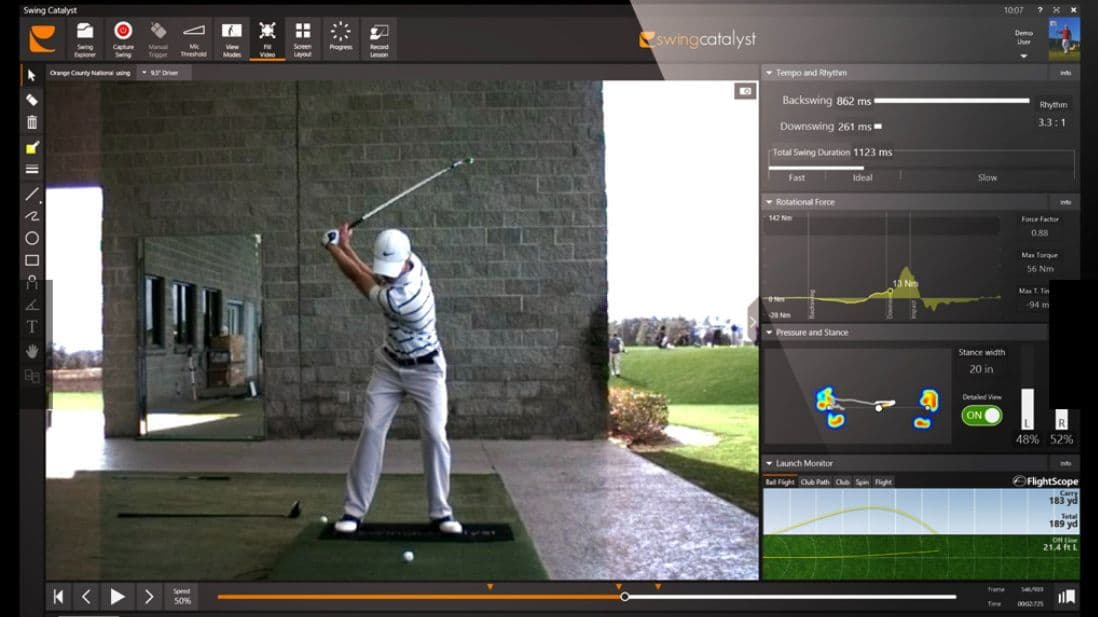The height and width of the screenshot is (617, 1098).
Task: Open the Screen Layout options
Action: coord(303,38)
